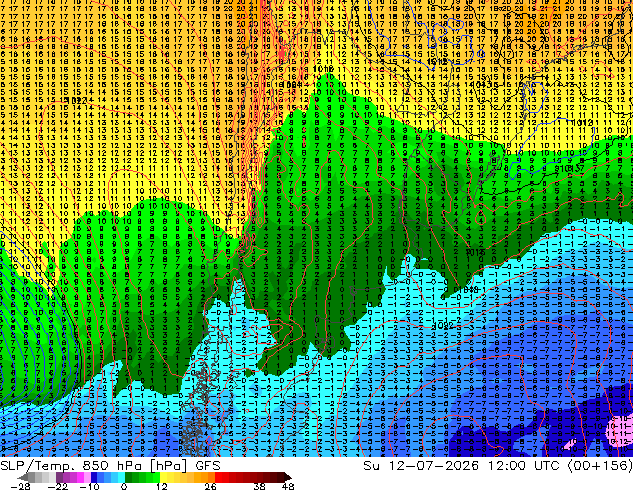This screenshot has height=490, width=634.
Task: Click the gray left arrow end of the color legend
Action: (22, 477)
